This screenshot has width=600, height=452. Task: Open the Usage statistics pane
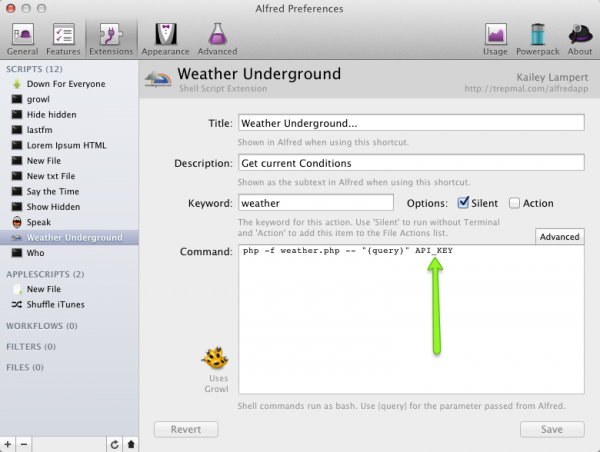[x=495, y=39]
